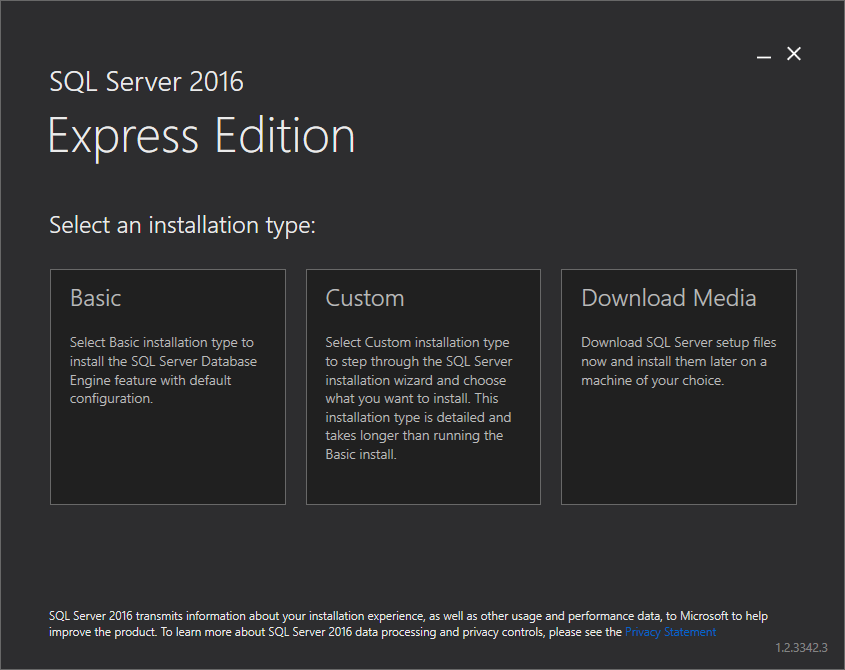Click the "Custom" tile heading

365,298
